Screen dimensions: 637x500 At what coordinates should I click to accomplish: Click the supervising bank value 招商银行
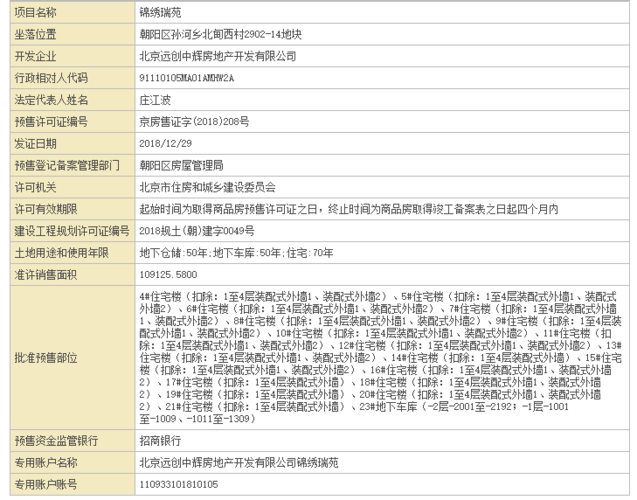[x=160, y=440]
